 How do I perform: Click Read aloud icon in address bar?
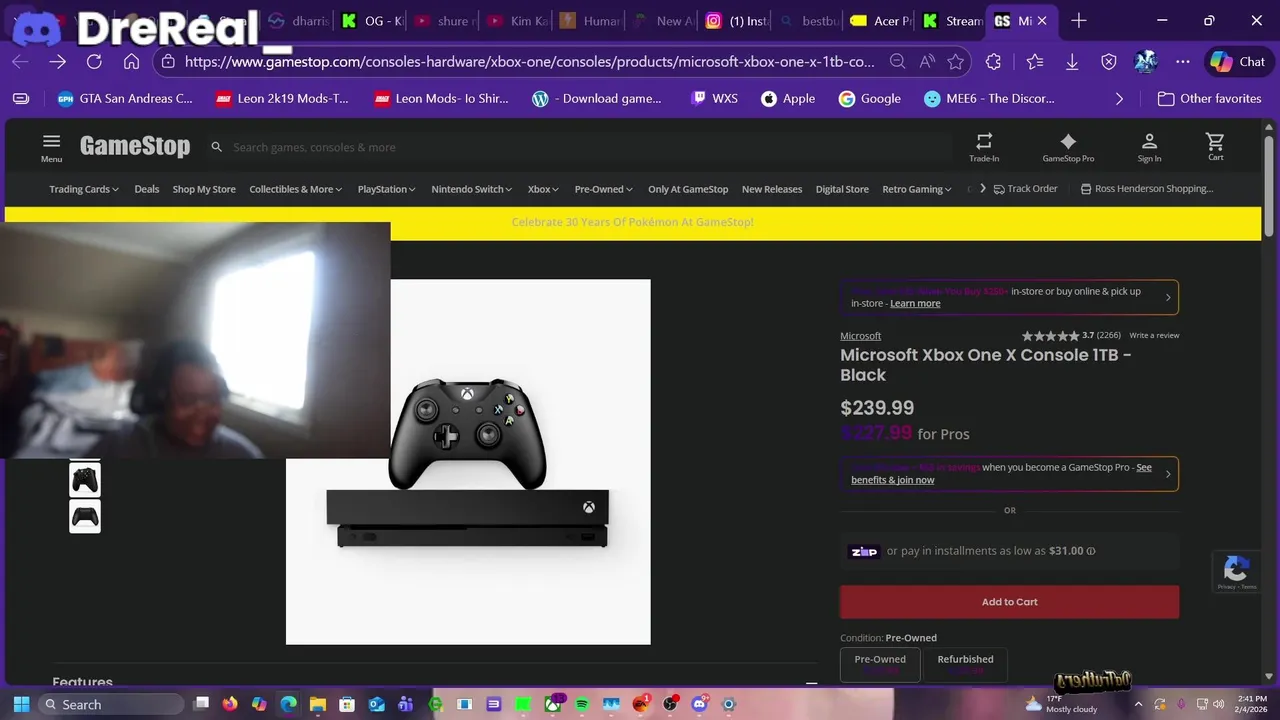pos(927,62)
